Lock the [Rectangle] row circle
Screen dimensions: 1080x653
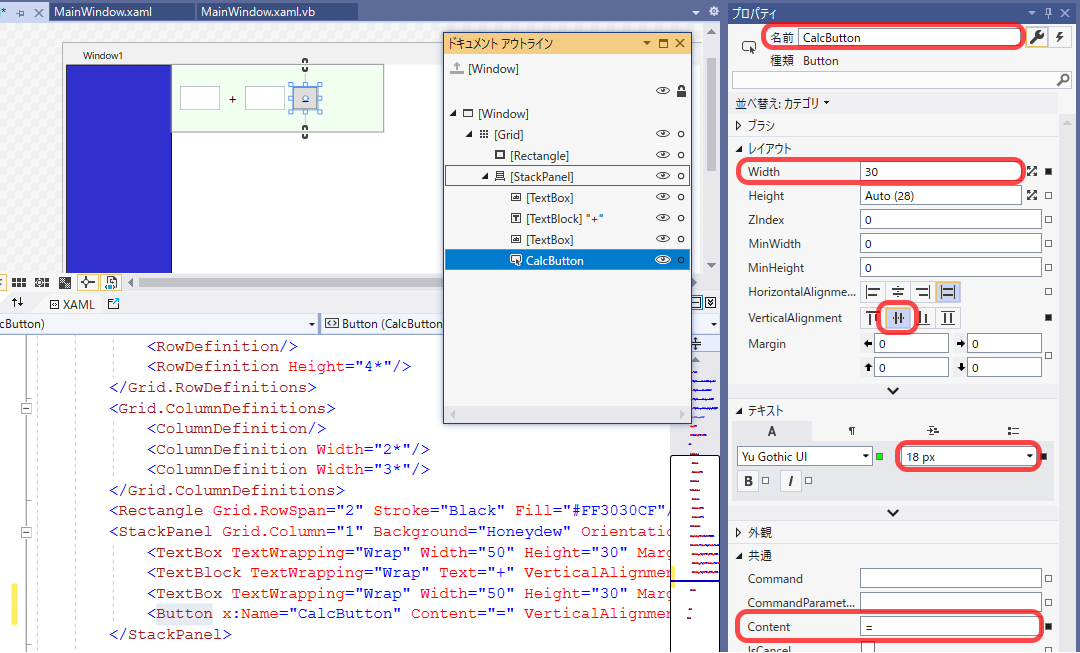pos(681,155)
